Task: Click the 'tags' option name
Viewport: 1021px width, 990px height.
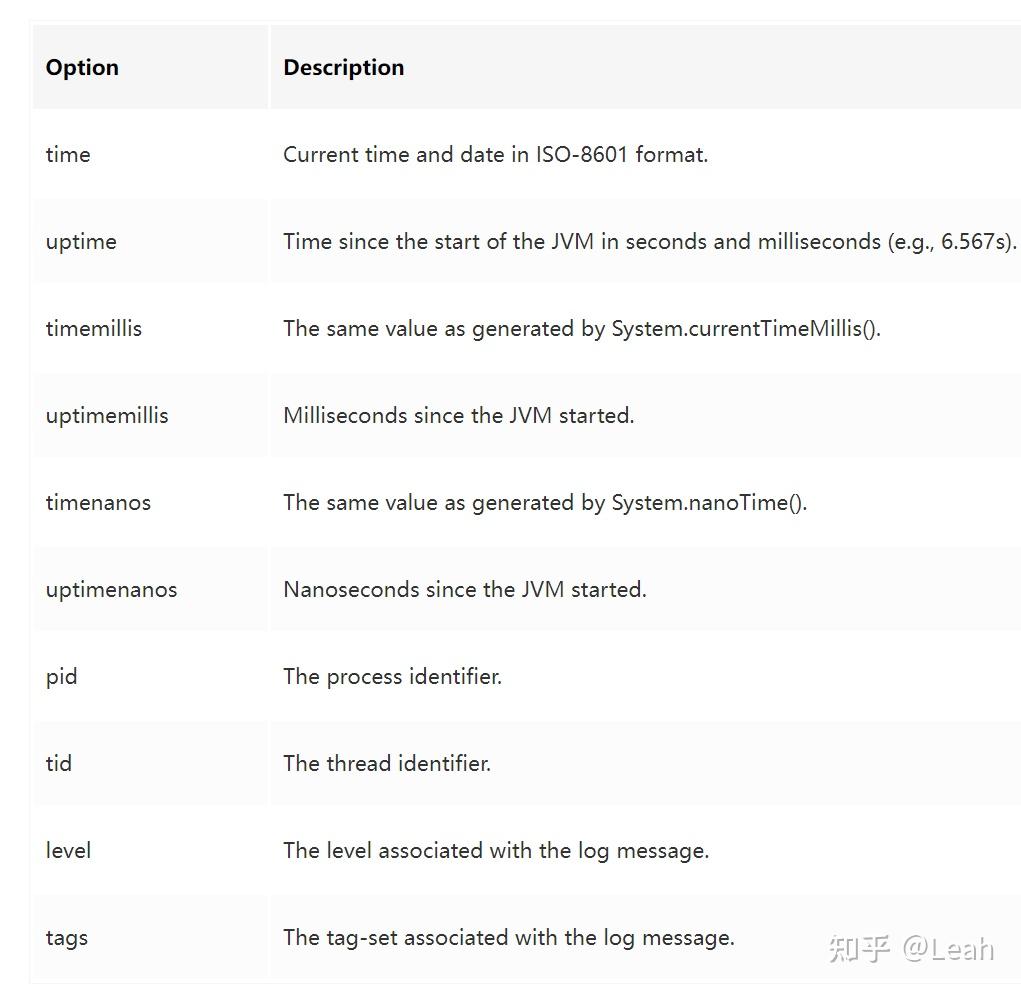Action: pyautogui.click(x=67, y=937)
